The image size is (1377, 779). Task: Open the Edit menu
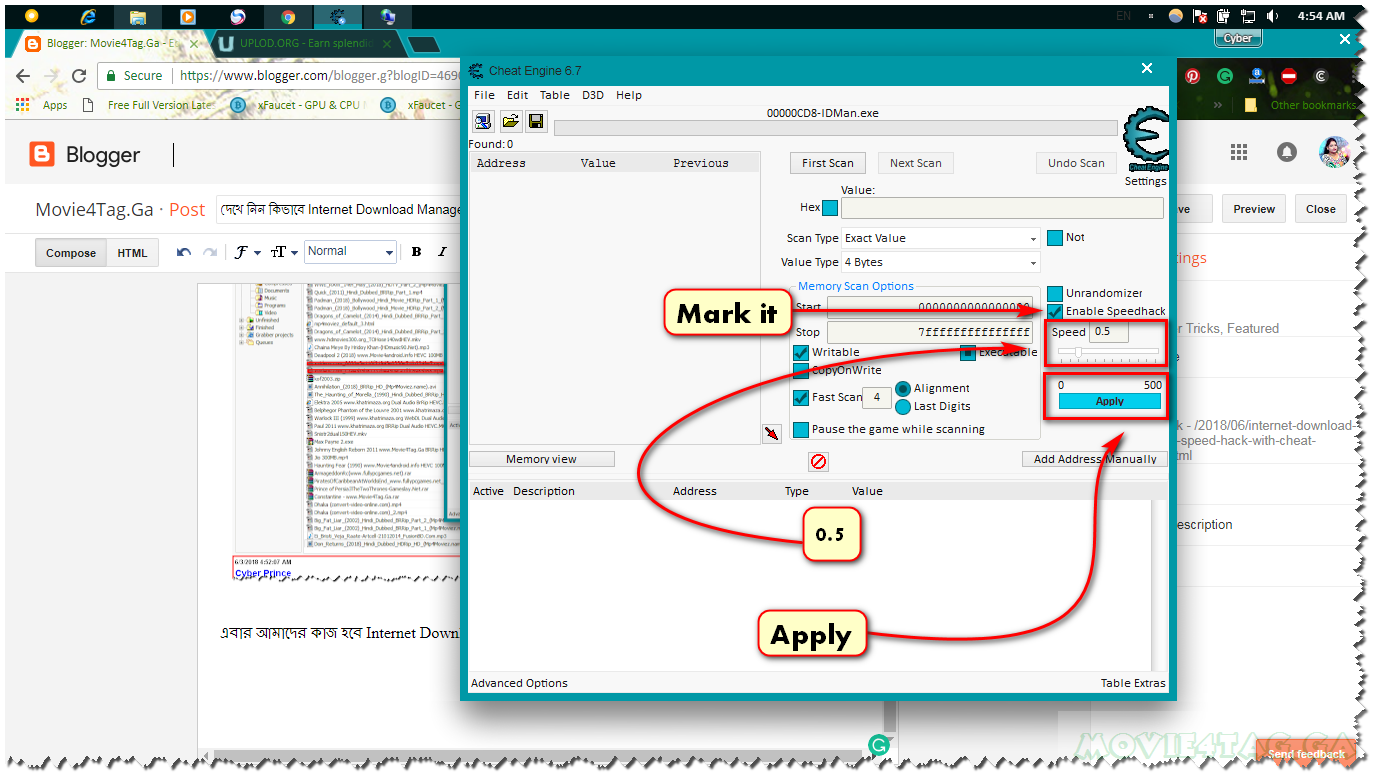[x=517, y=95]
